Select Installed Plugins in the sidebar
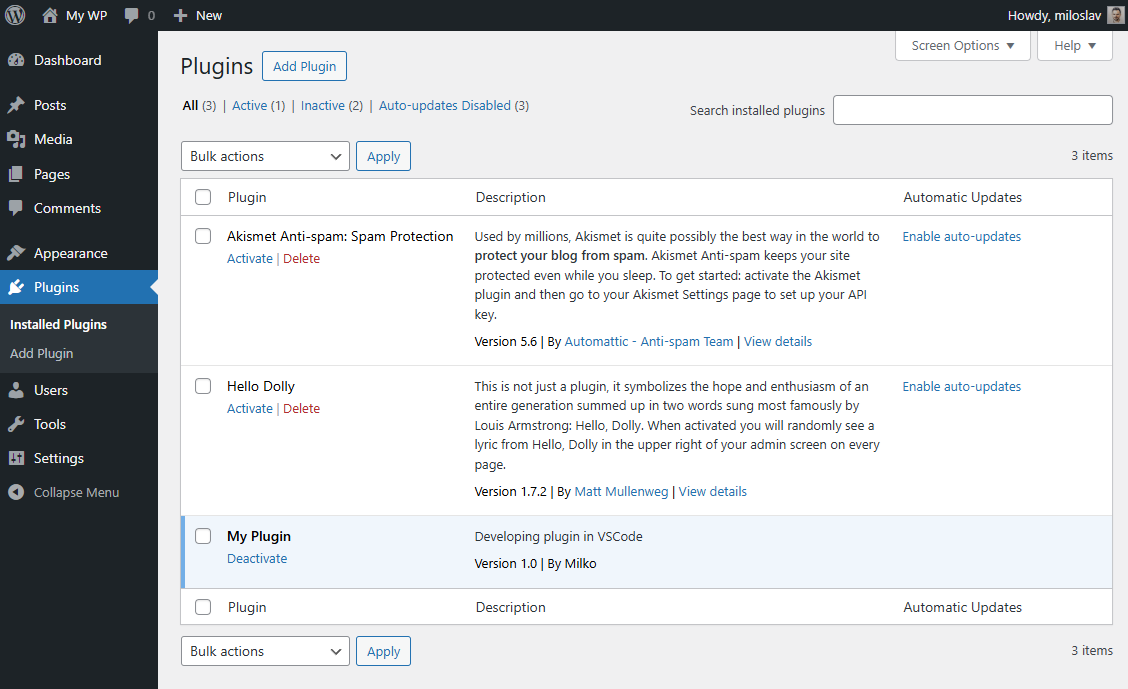This screenshot has height=689, width=1128. [x=59, y=324]
